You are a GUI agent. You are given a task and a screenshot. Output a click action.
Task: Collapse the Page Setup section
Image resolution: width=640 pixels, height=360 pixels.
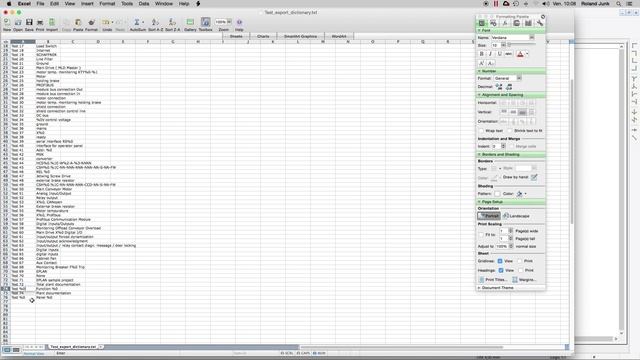pyautogui.click(x=479, y=202)
